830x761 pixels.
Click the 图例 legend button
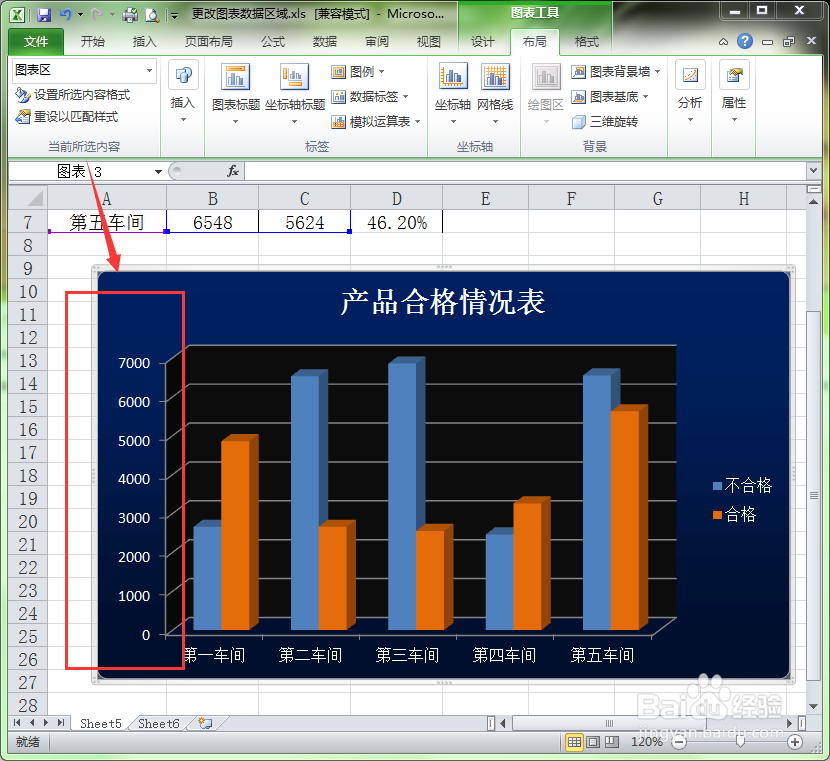(358, 71)
